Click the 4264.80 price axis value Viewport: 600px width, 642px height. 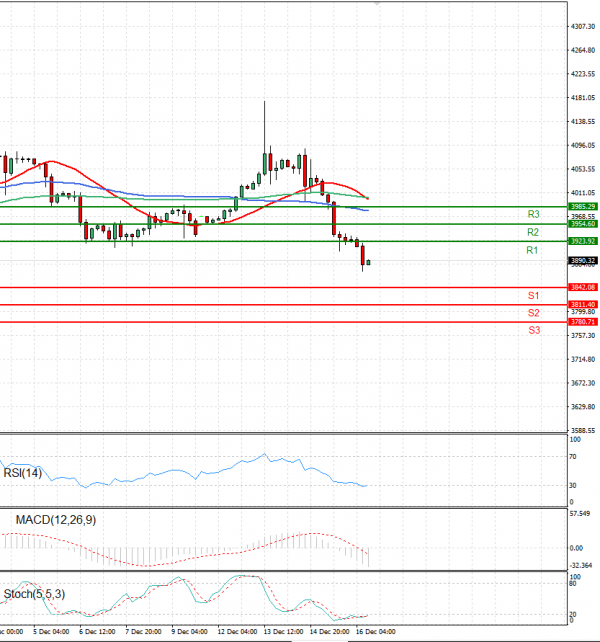(x=583, y=50)
